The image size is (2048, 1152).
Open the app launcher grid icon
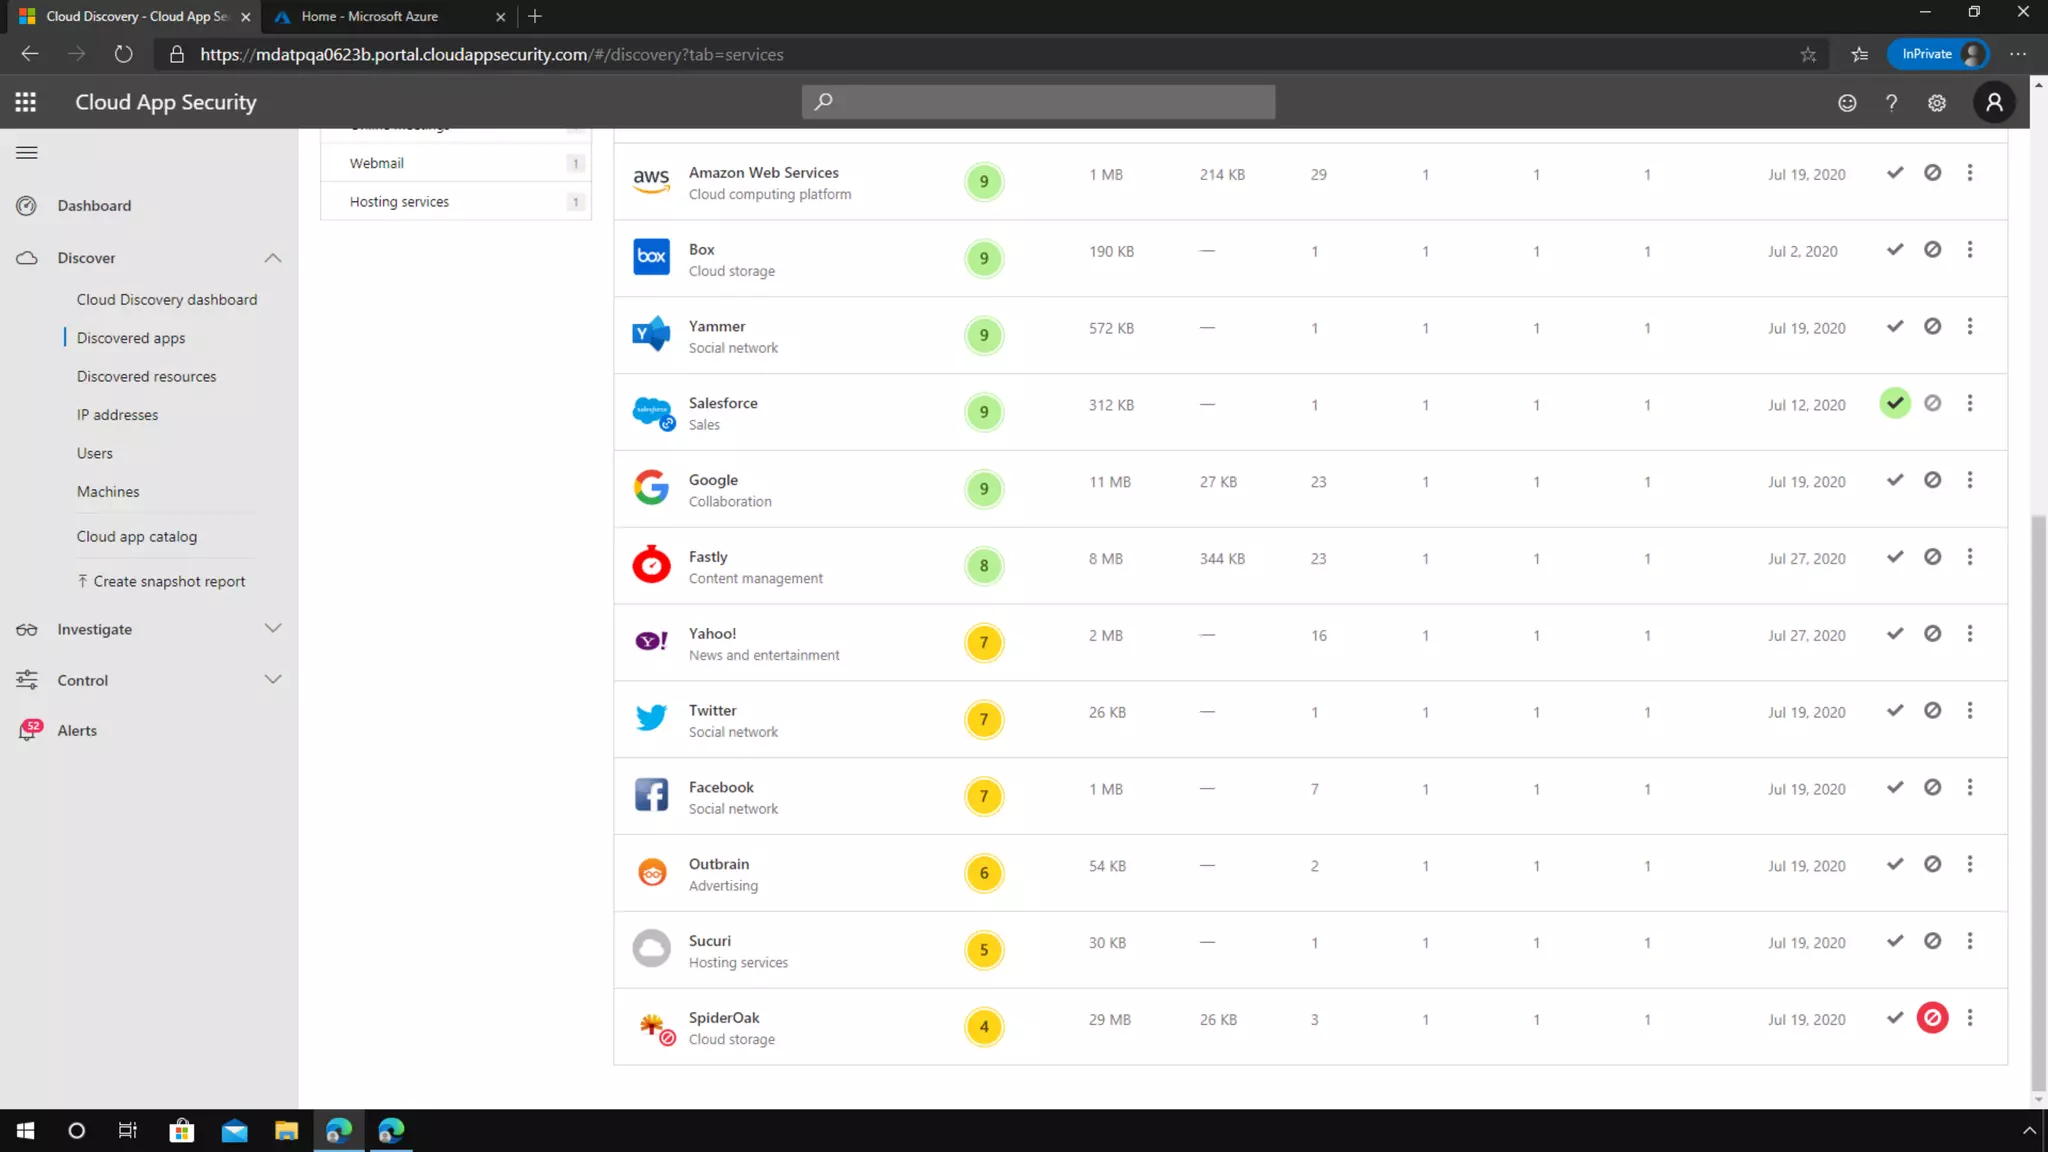26,102
